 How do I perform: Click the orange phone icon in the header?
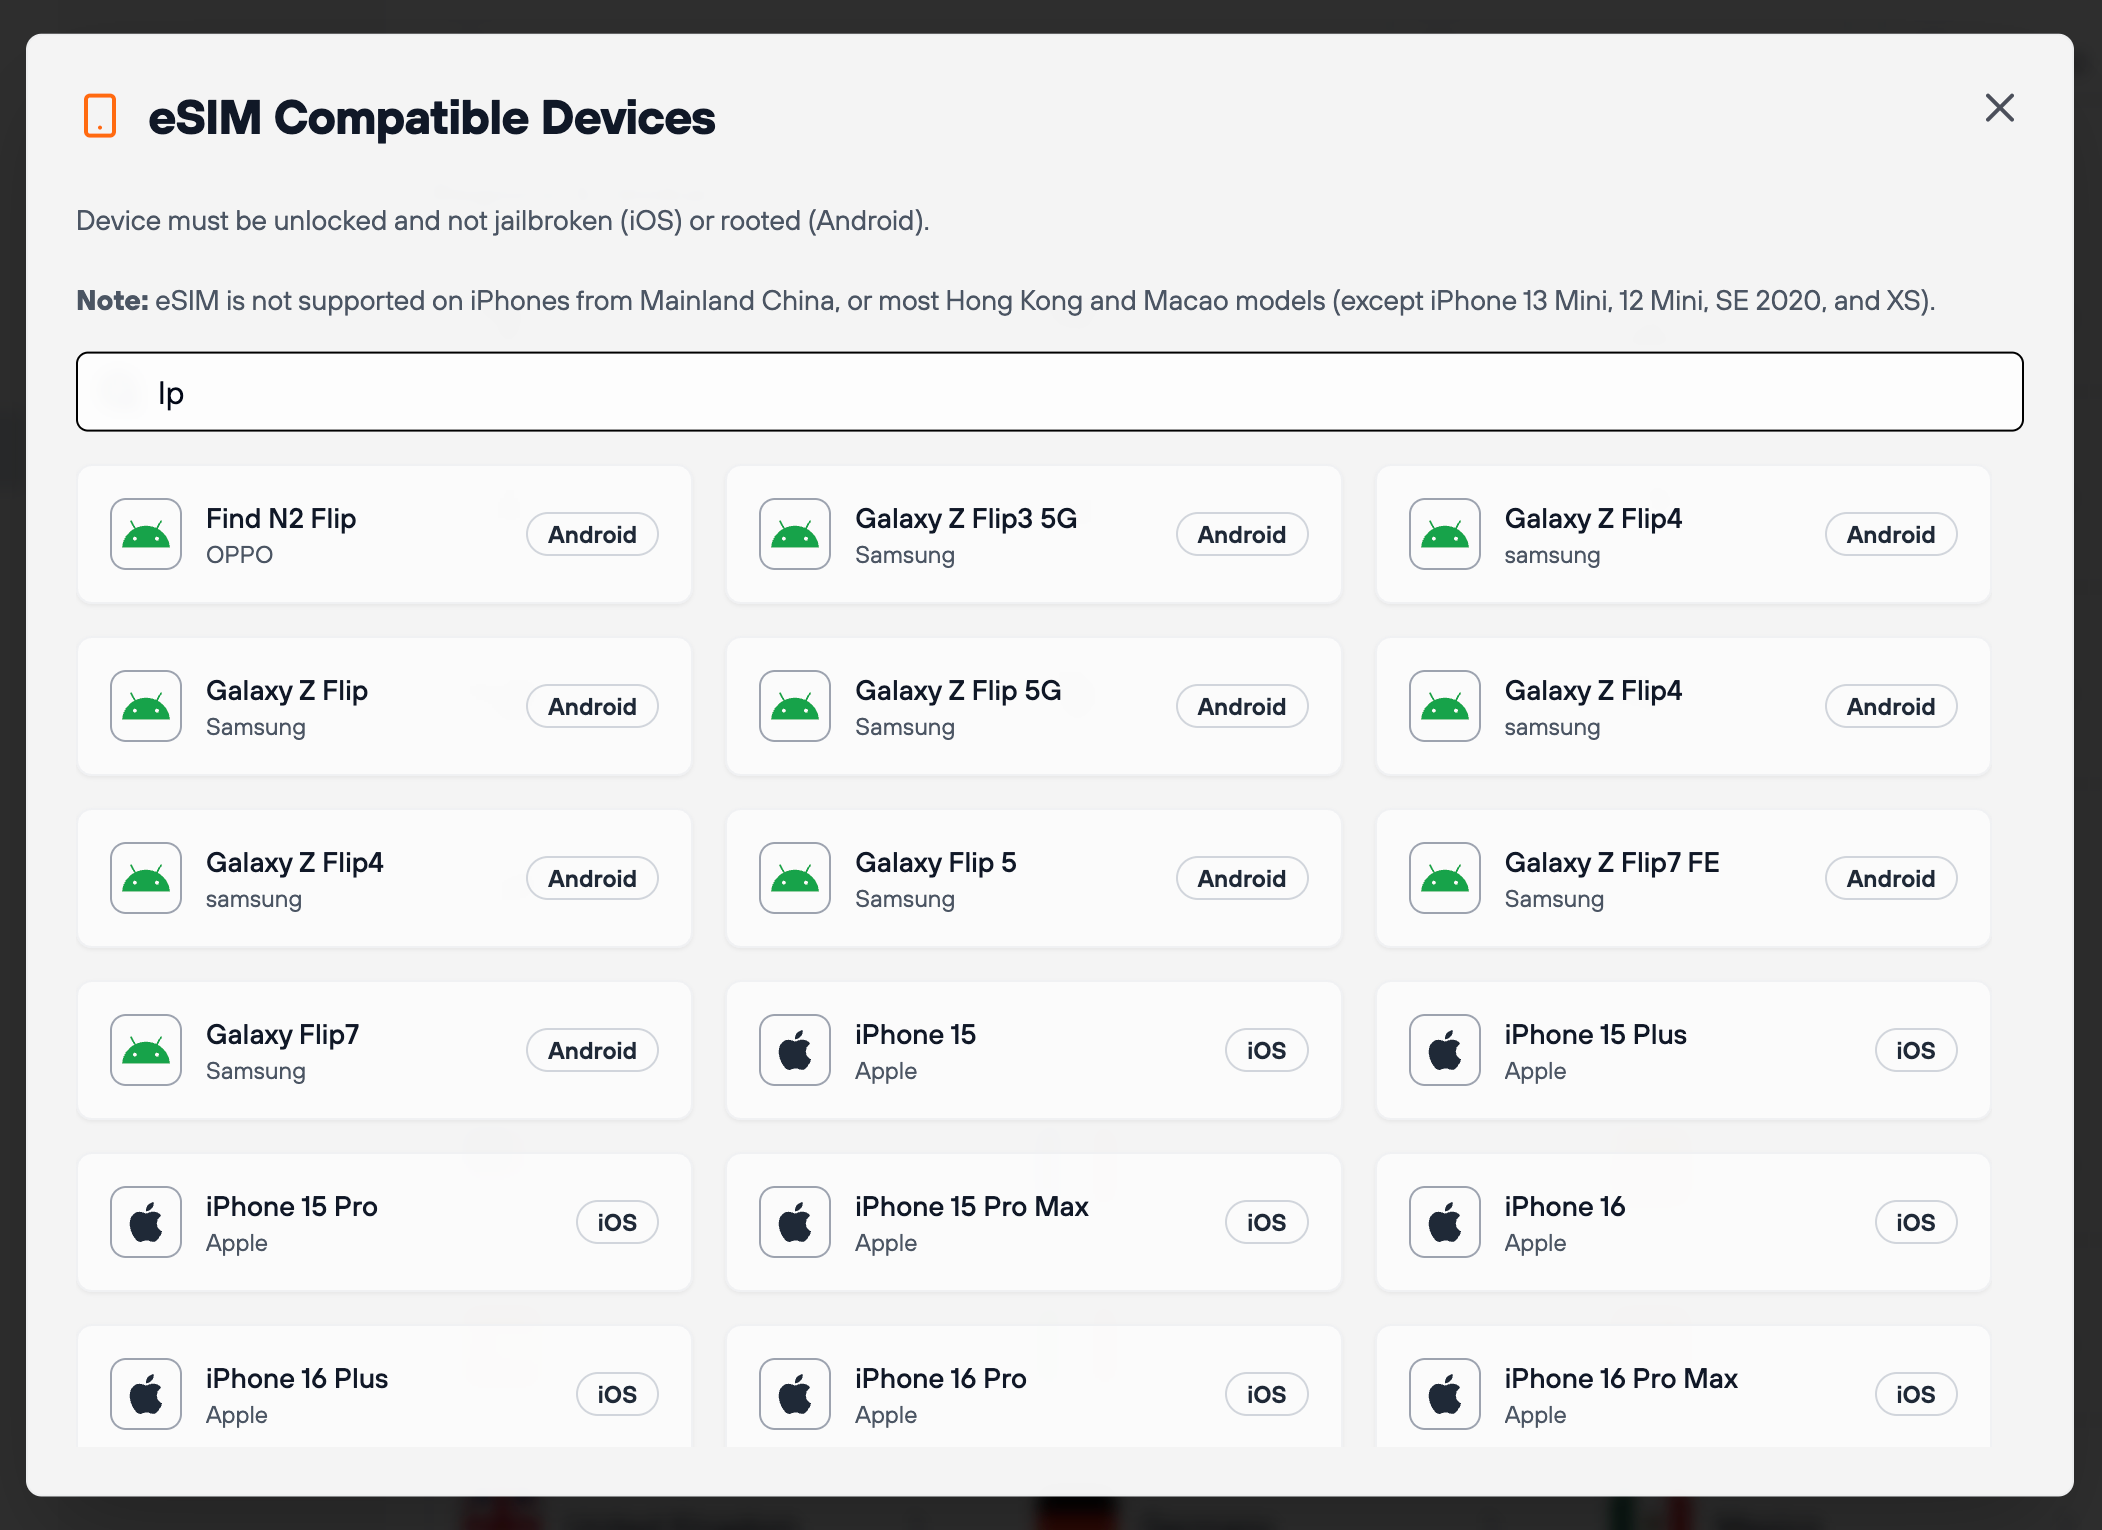101,117
